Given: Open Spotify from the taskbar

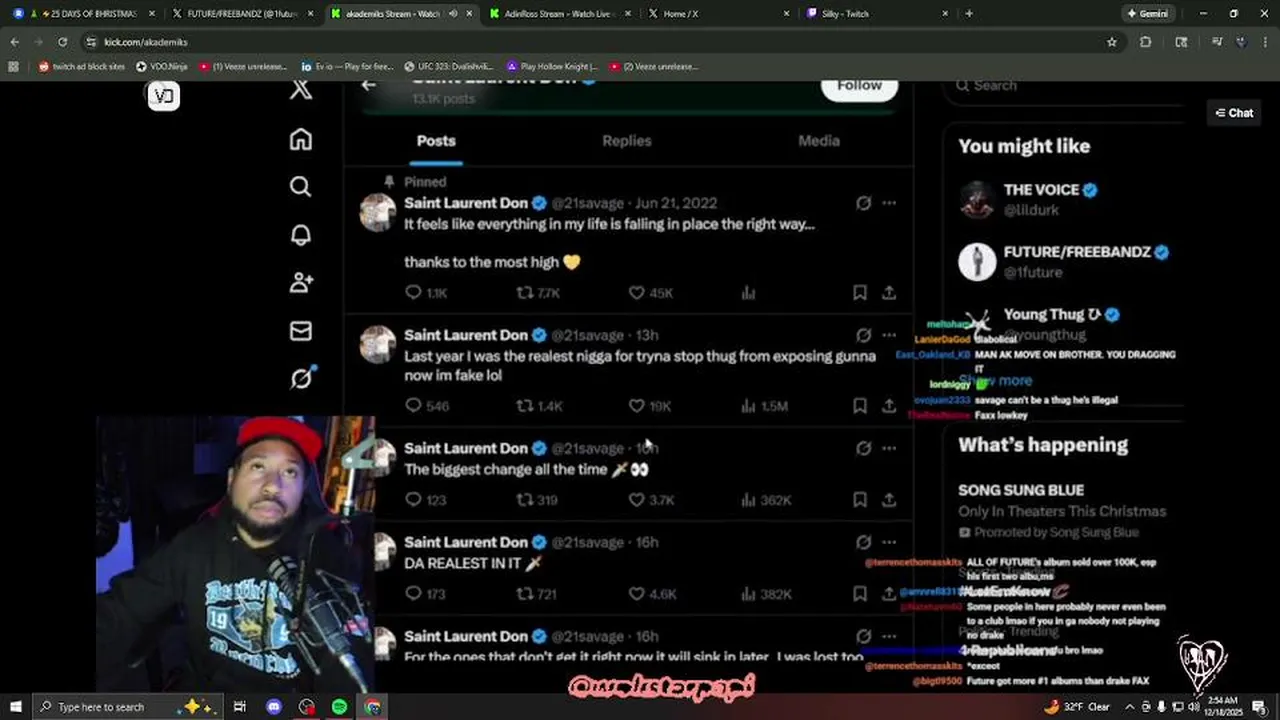Looking at the screenshot, I should 339,707.
